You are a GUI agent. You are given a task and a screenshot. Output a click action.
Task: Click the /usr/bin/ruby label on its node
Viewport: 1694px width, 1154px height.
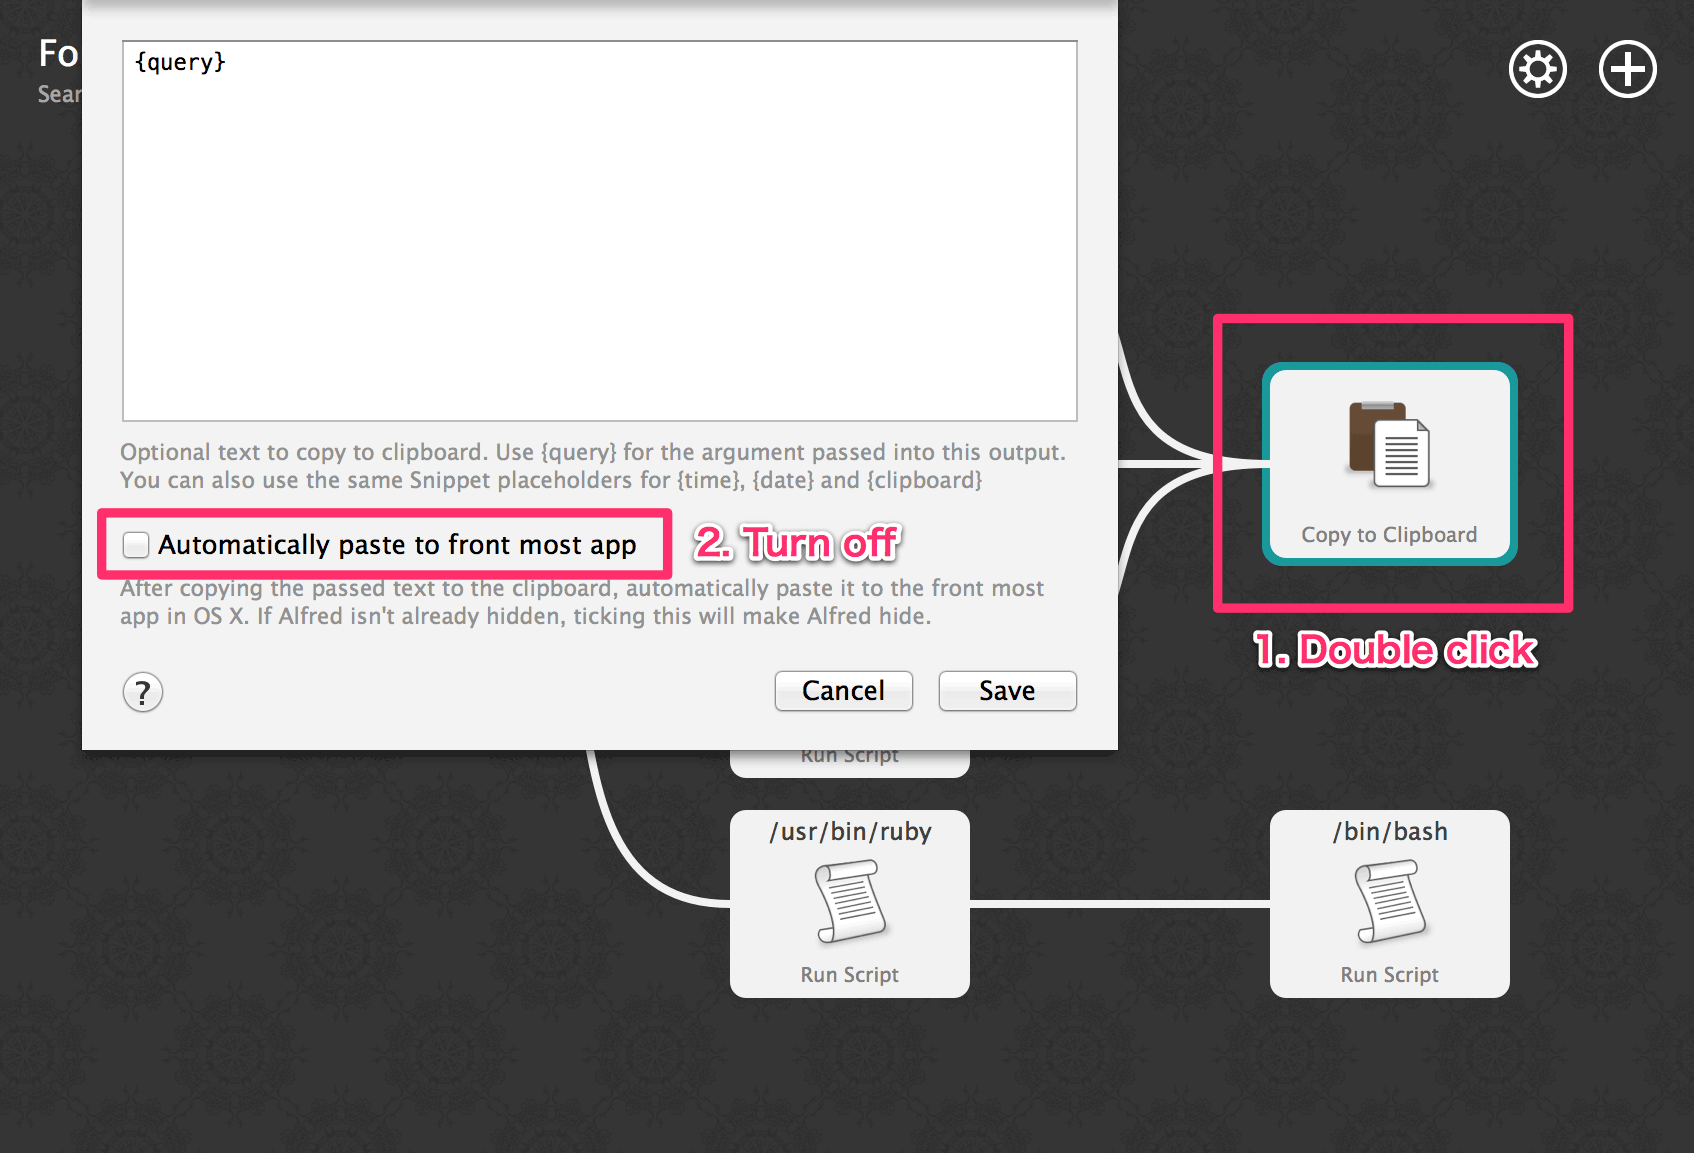coord(849,830)
